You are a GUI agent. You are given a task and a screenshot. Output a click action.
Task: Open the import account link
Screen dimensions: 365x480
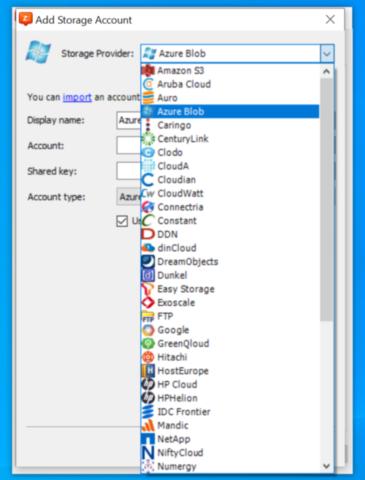point(77,97)
